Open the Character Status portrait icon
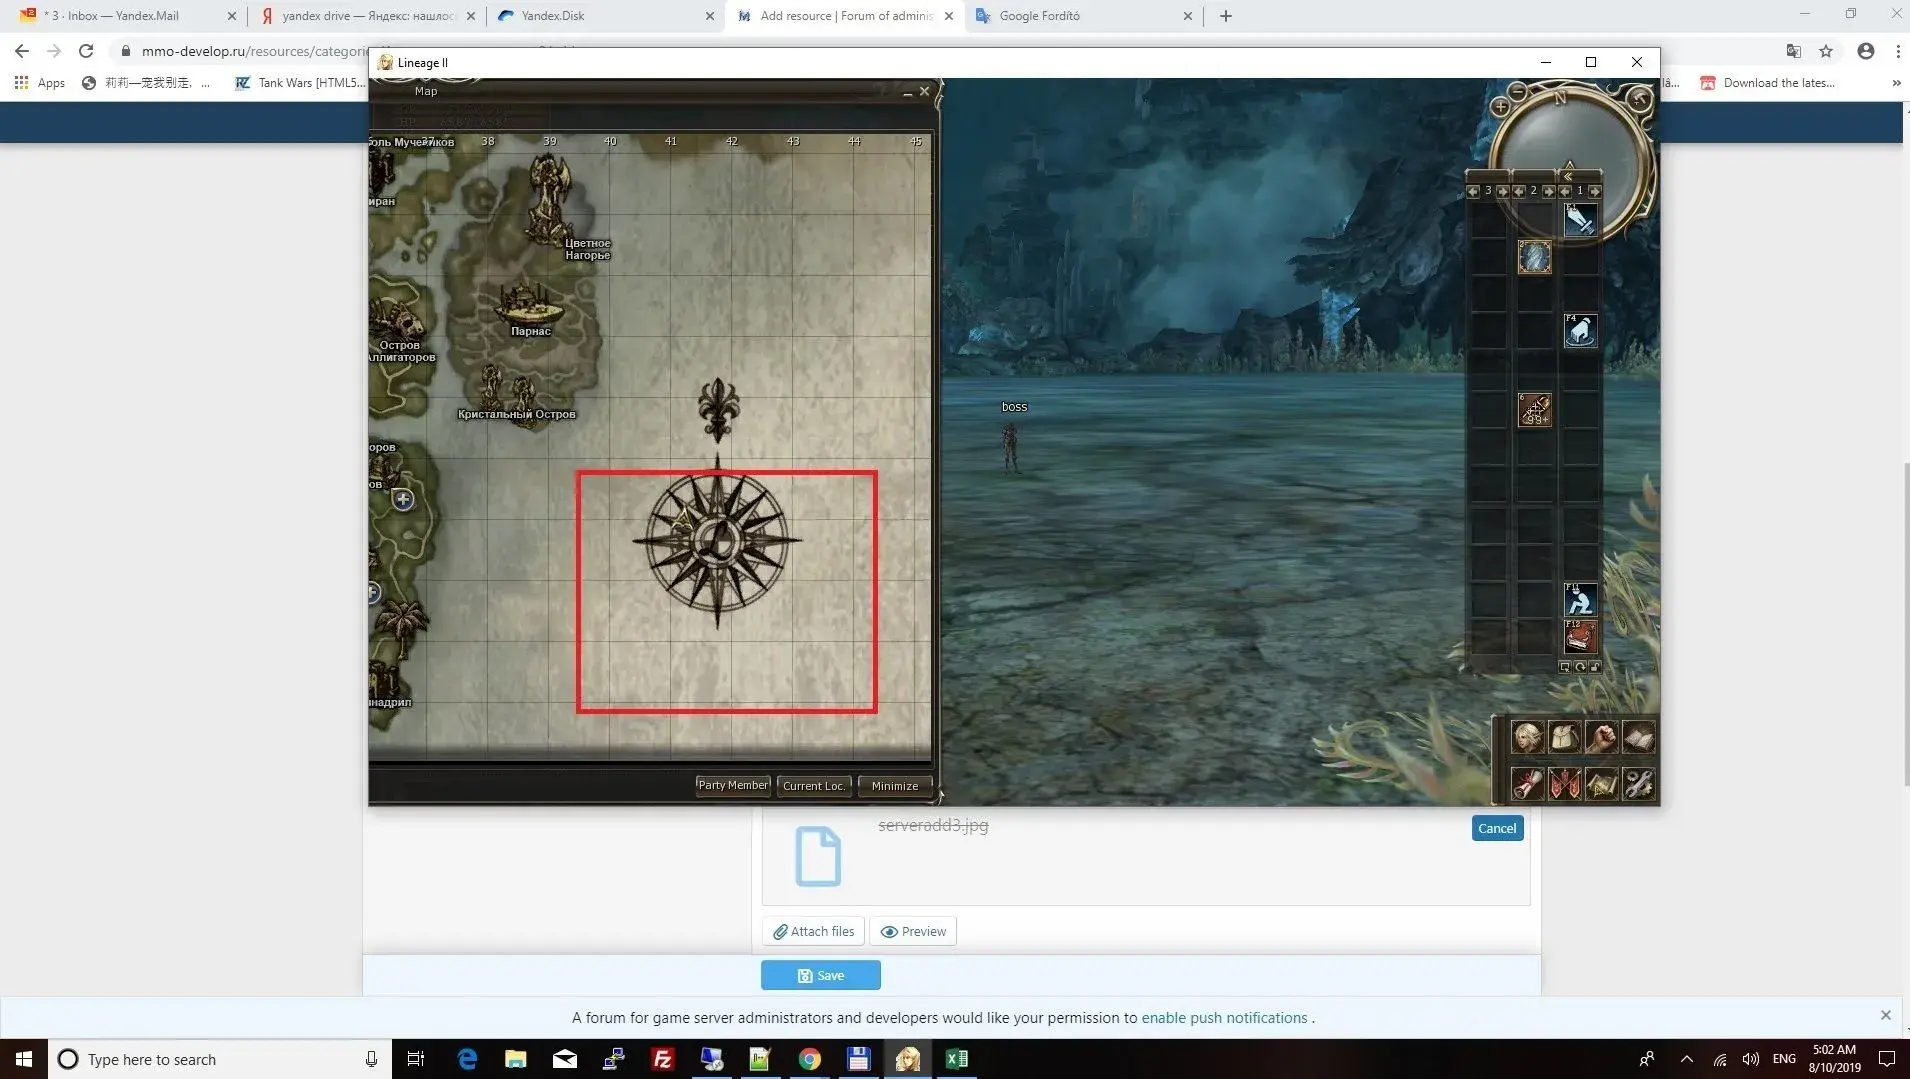Screen dimensions: 1910x1079 [x=1527, y=738]
